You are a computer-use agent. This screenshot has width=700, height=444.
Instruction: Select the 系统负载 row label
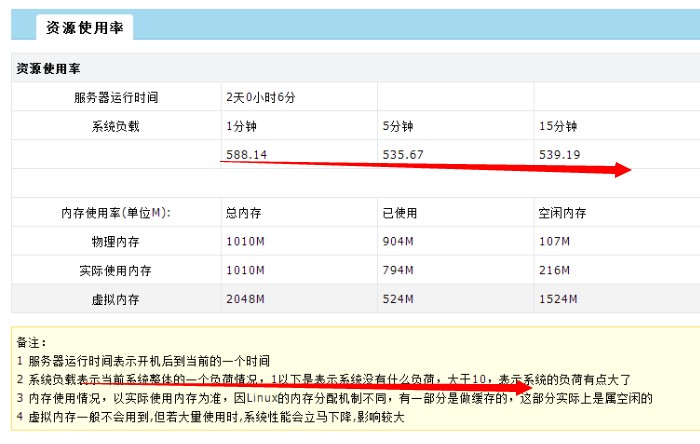click(116, 126)
